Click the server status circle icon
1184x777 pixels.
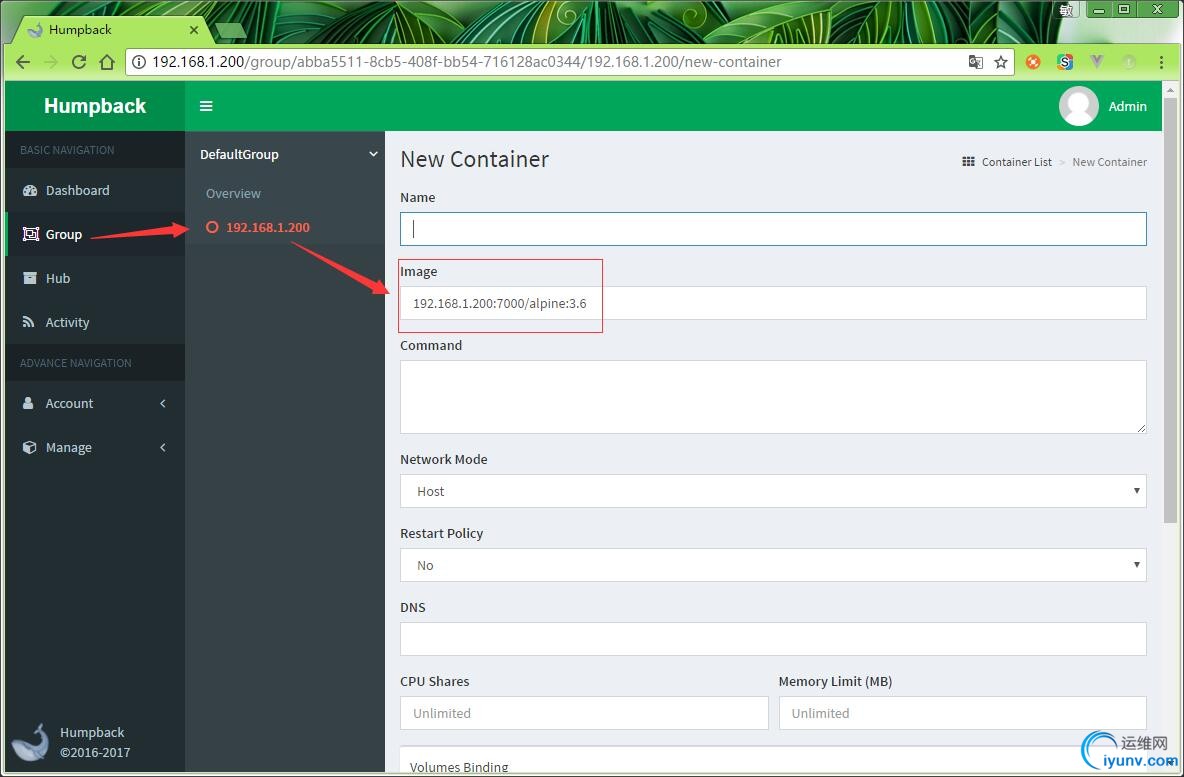(212, 227)
